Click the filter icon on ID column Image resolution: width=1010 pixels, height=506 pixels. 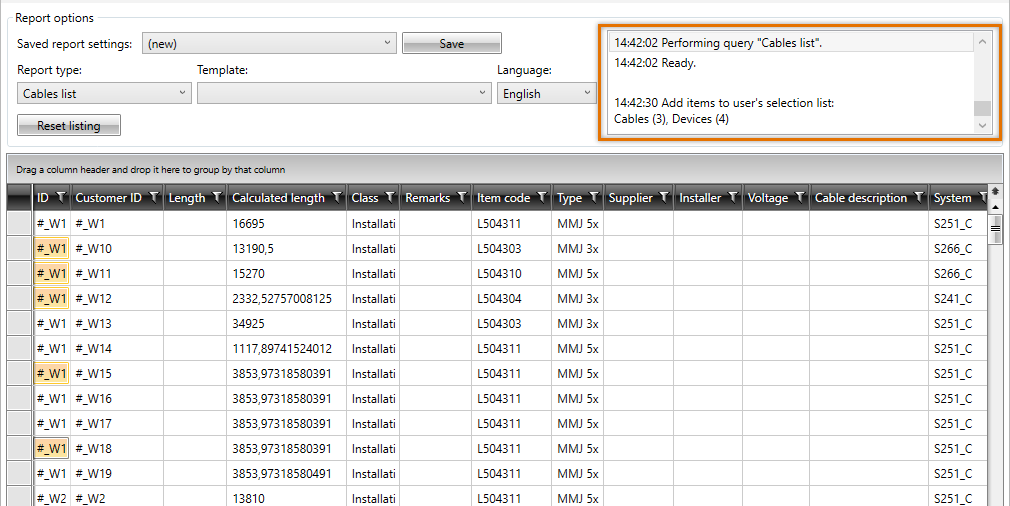coord(61,198)
